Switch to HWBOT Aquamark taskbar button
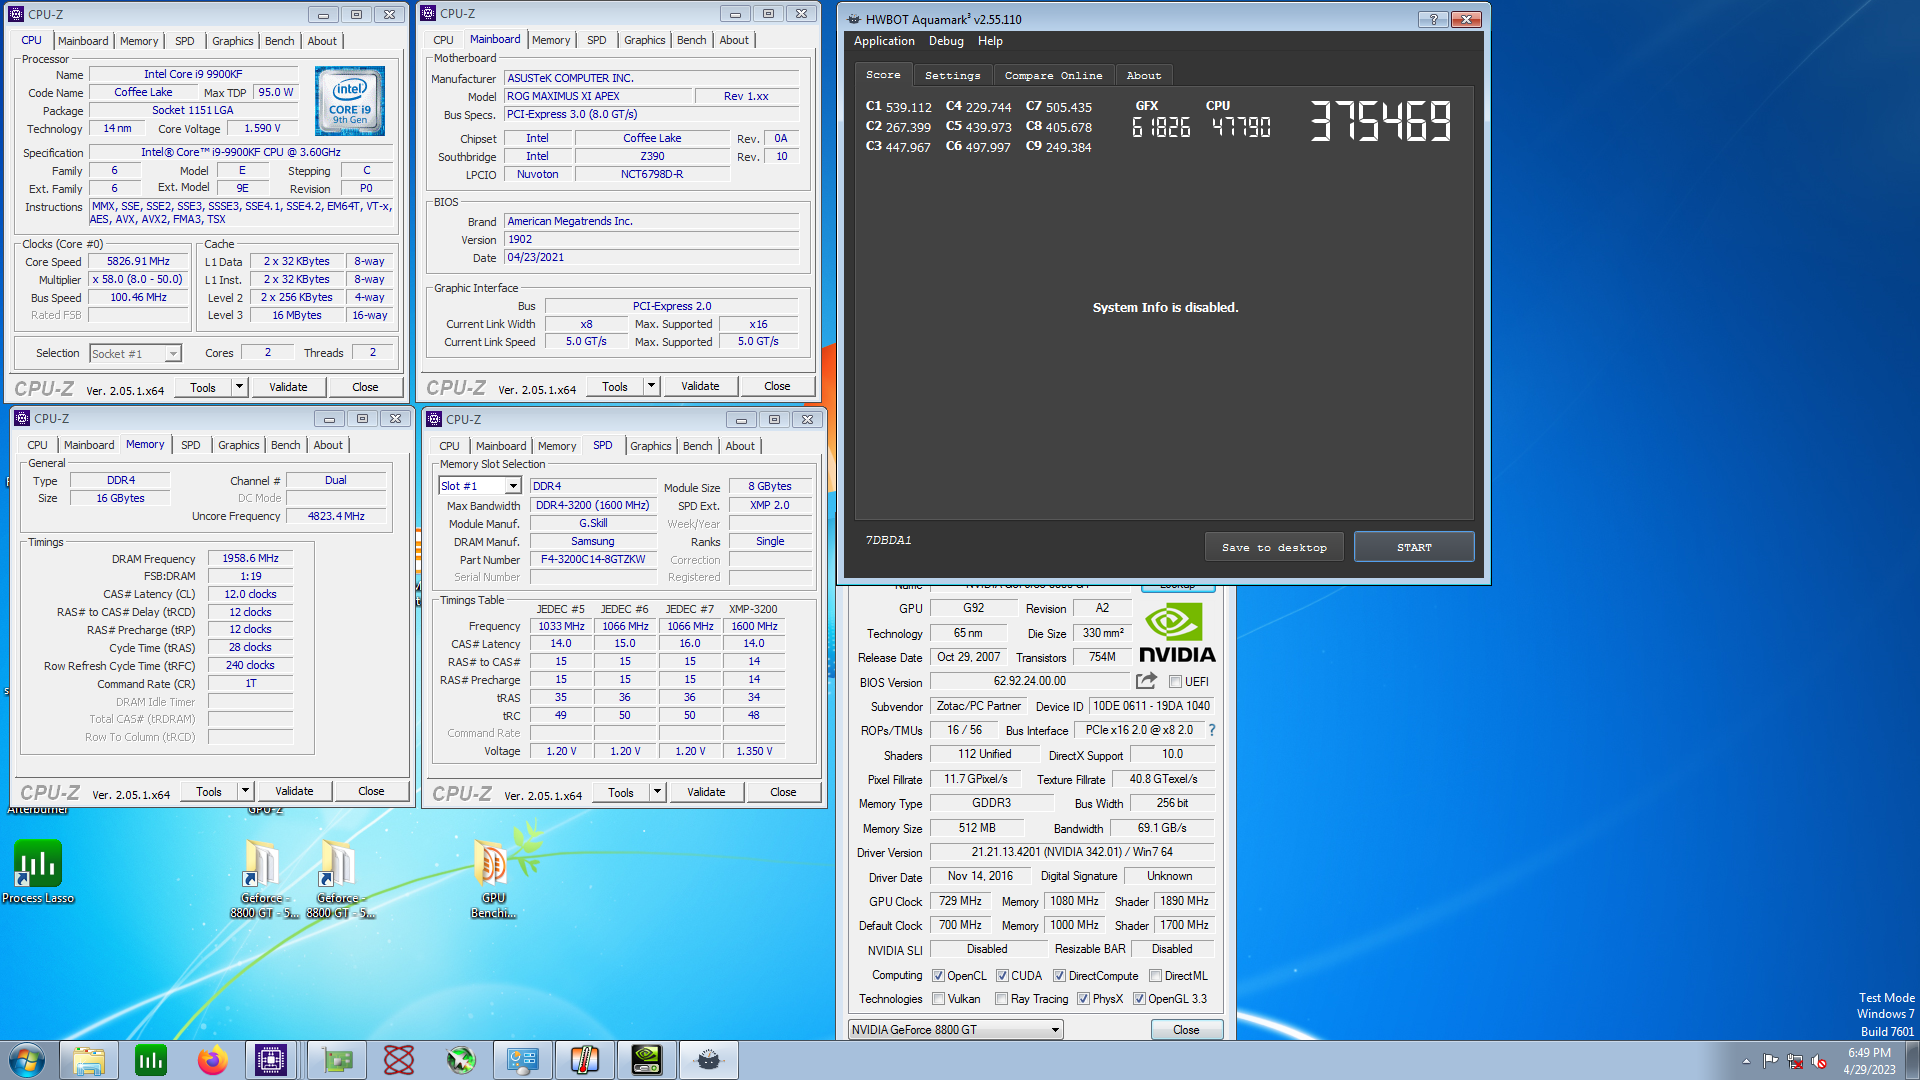The image size is (1920, 1080). click(709, 1060)
